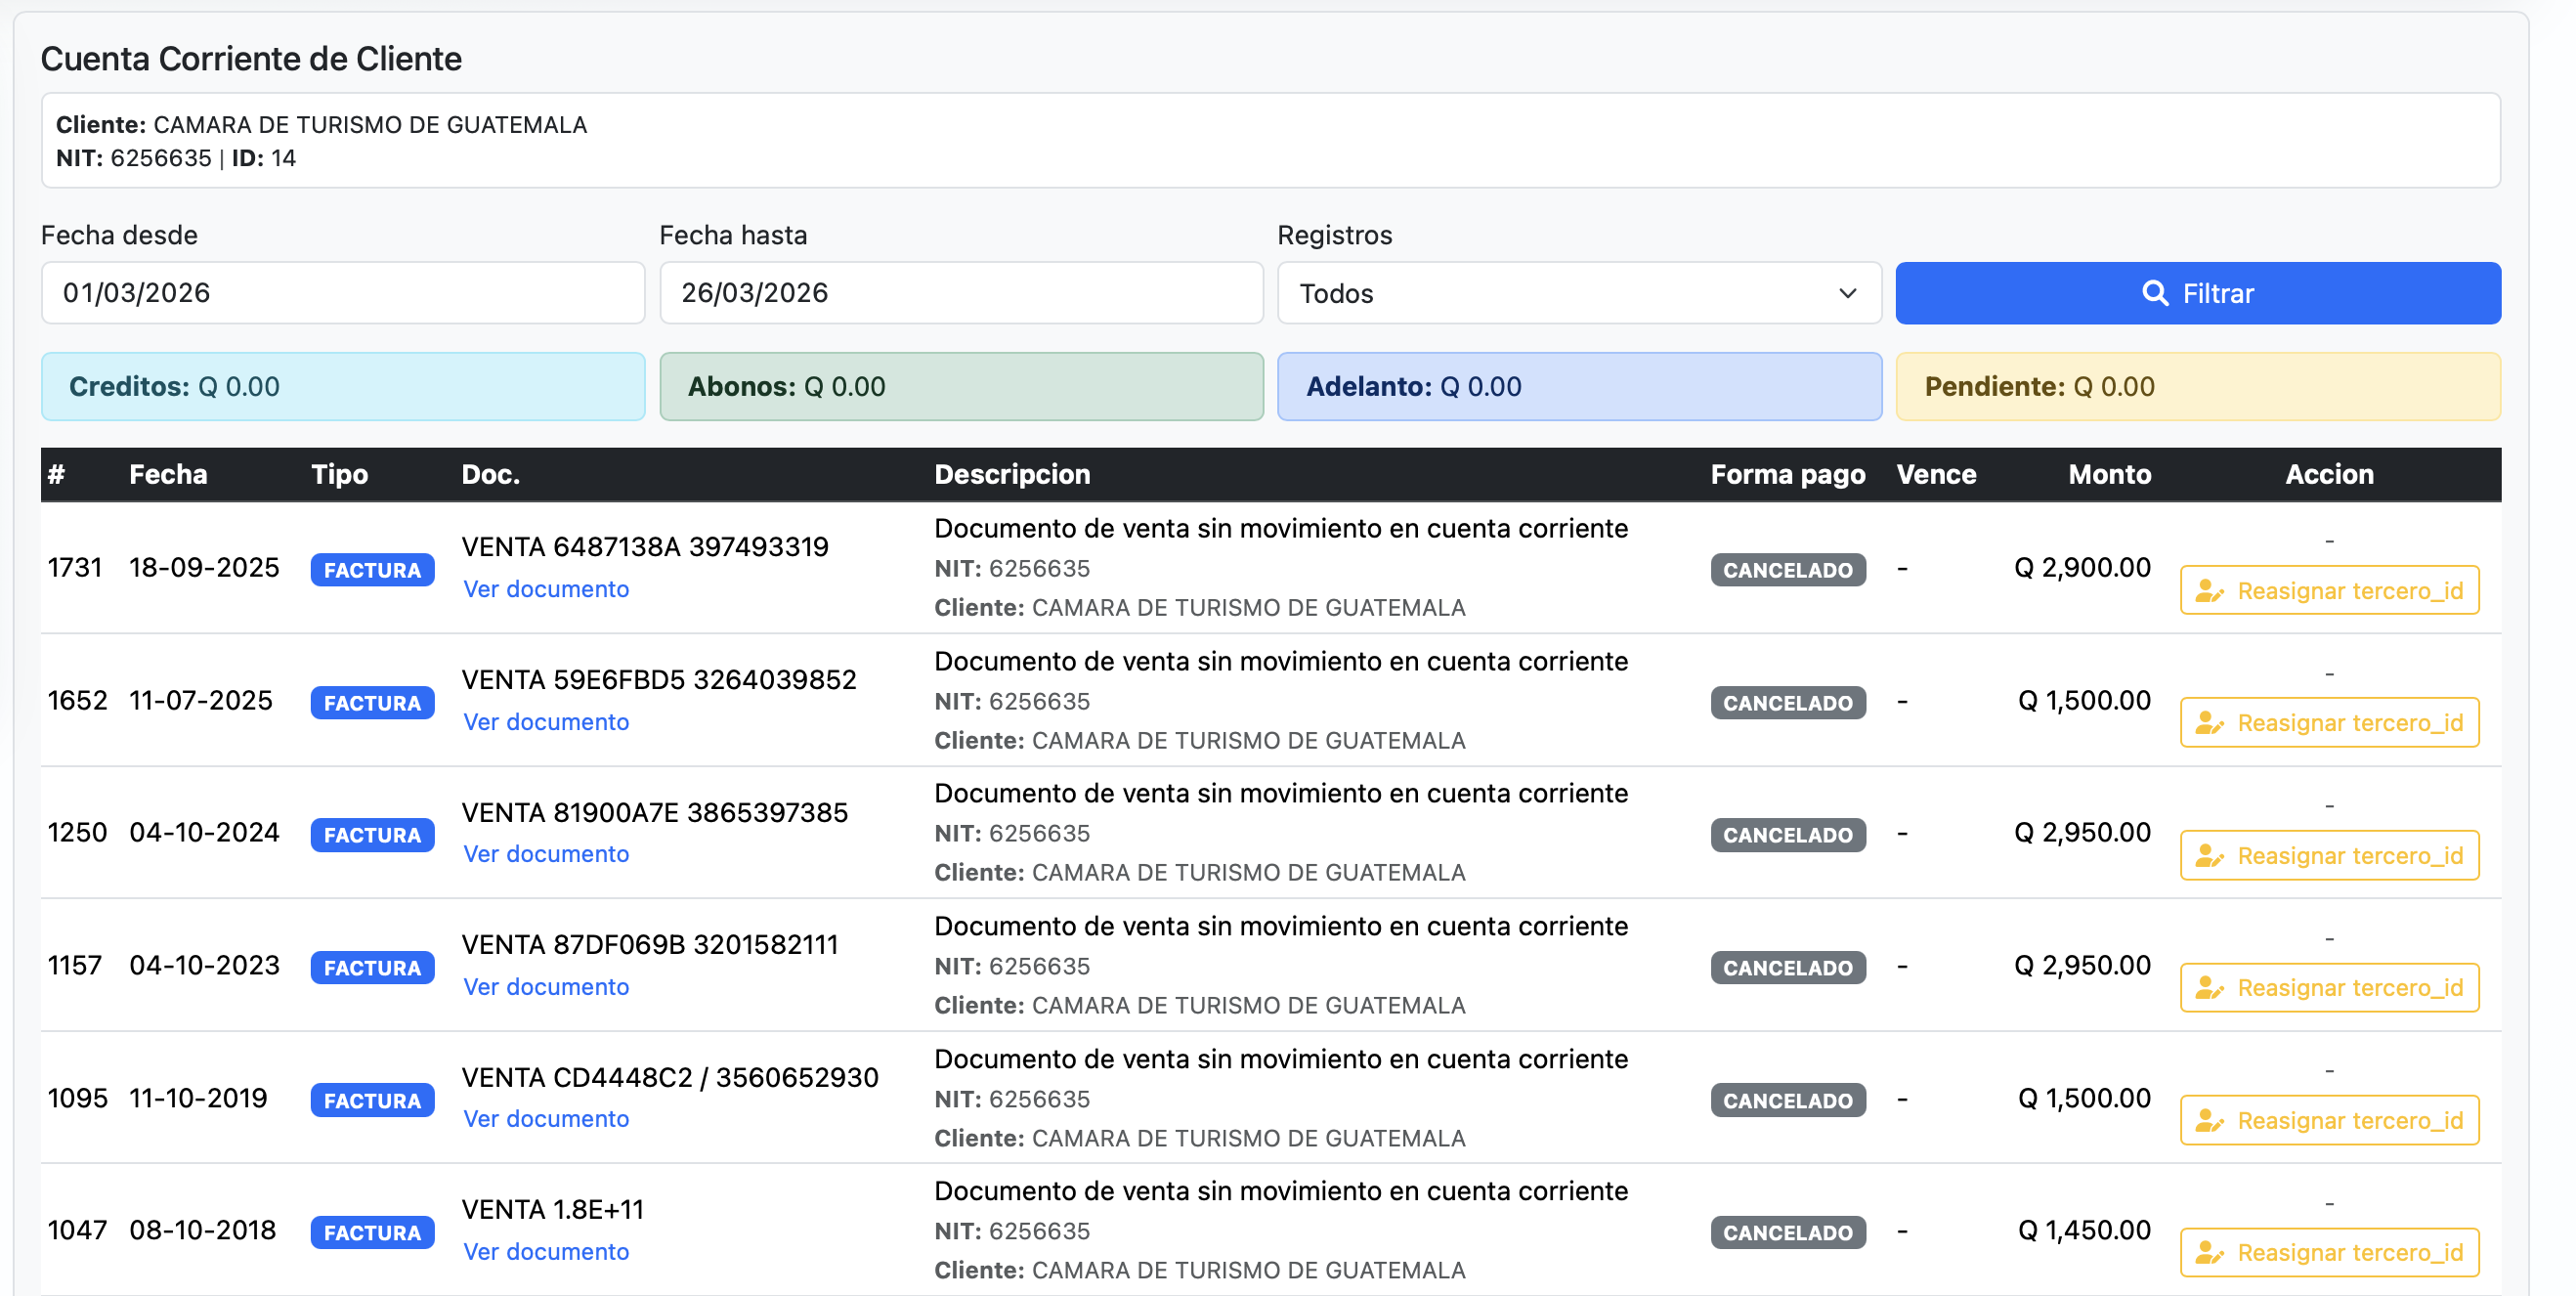Click the Creditos summary box

[x=342, y=387]
